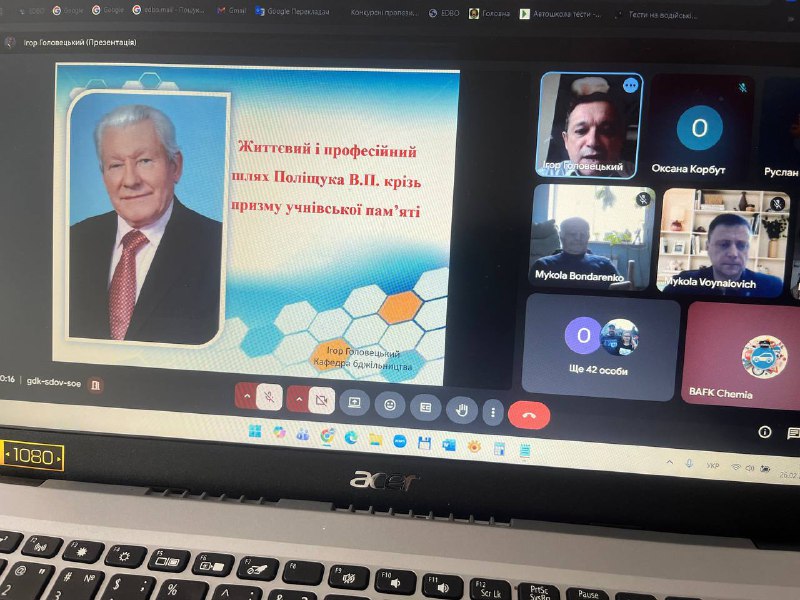
Task: Switch to the Gmail browser tab
Action: (x=233, y=11)
